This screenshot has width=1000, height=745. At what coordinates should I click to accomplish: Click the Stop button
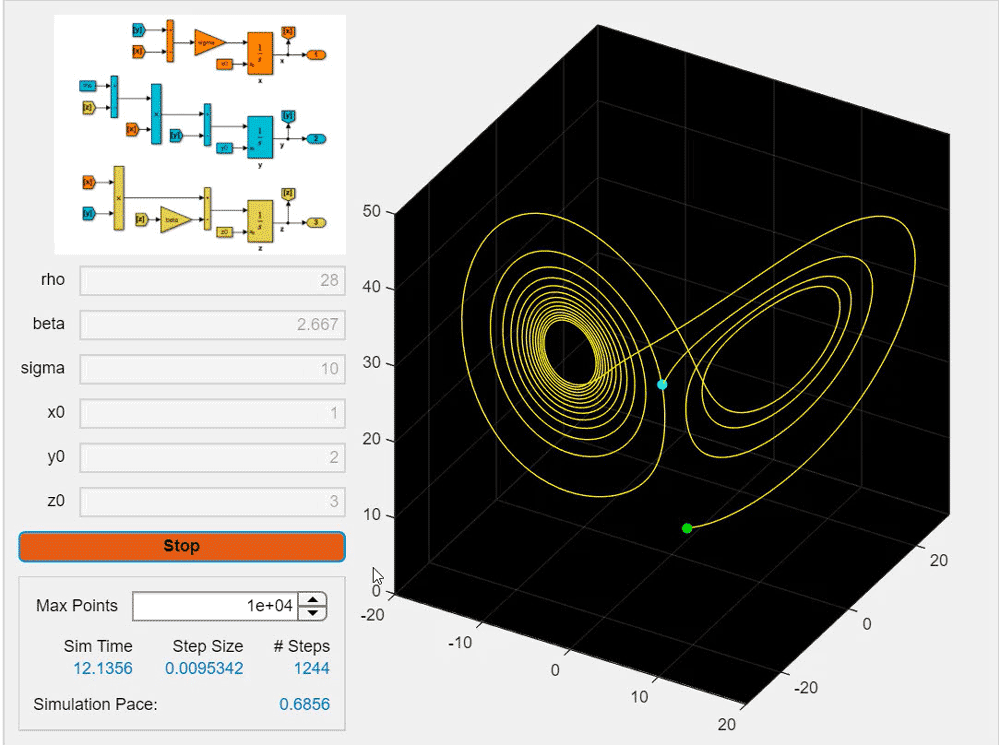182,546
